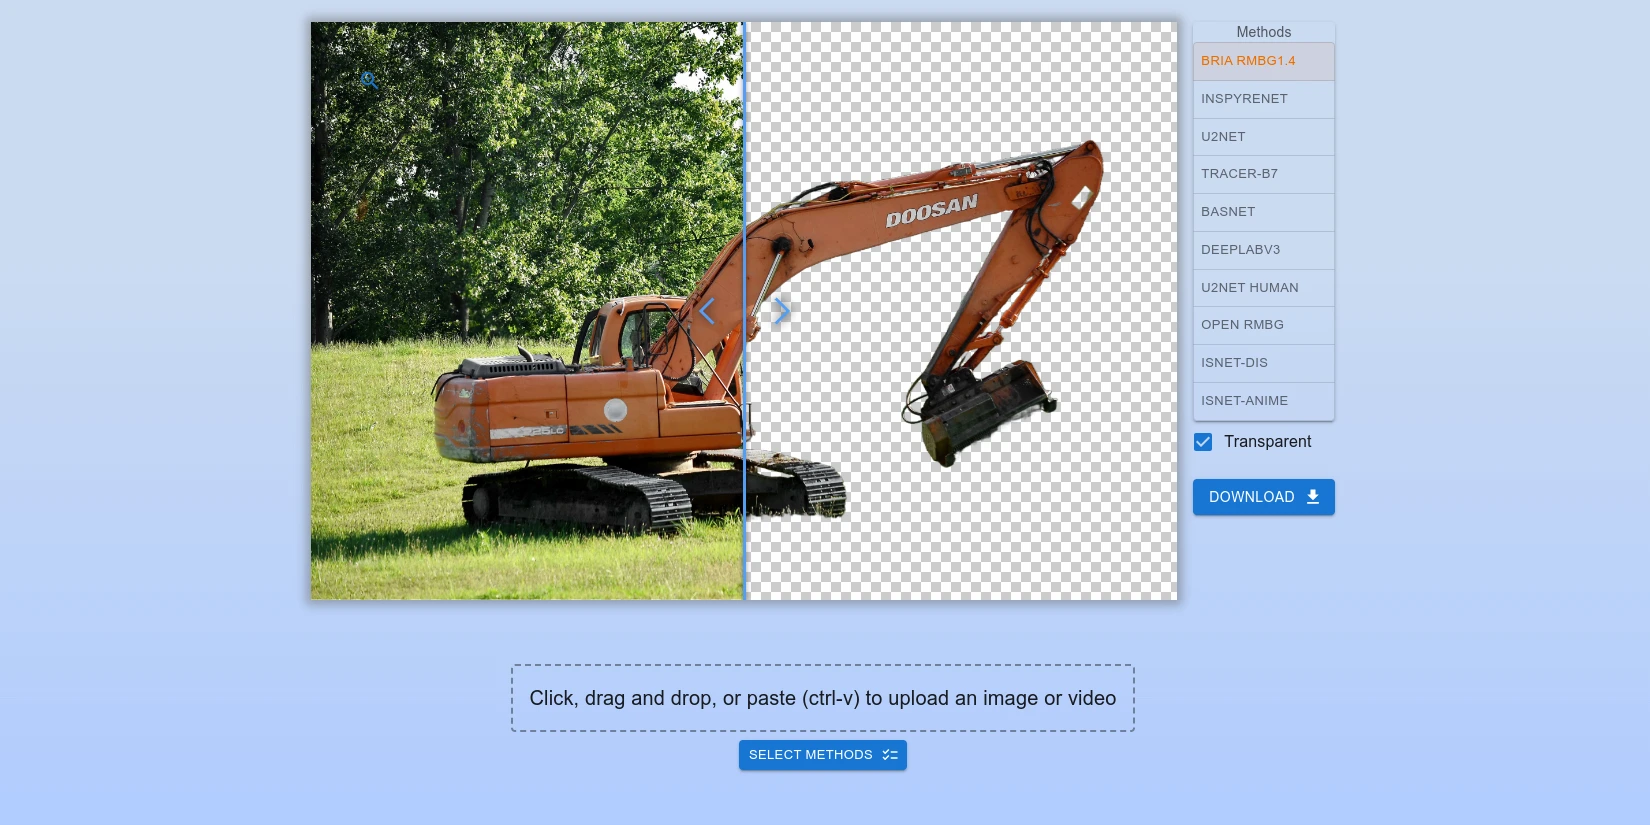
Task: Choose the U2NET method
Action: tap(1263, 137)
